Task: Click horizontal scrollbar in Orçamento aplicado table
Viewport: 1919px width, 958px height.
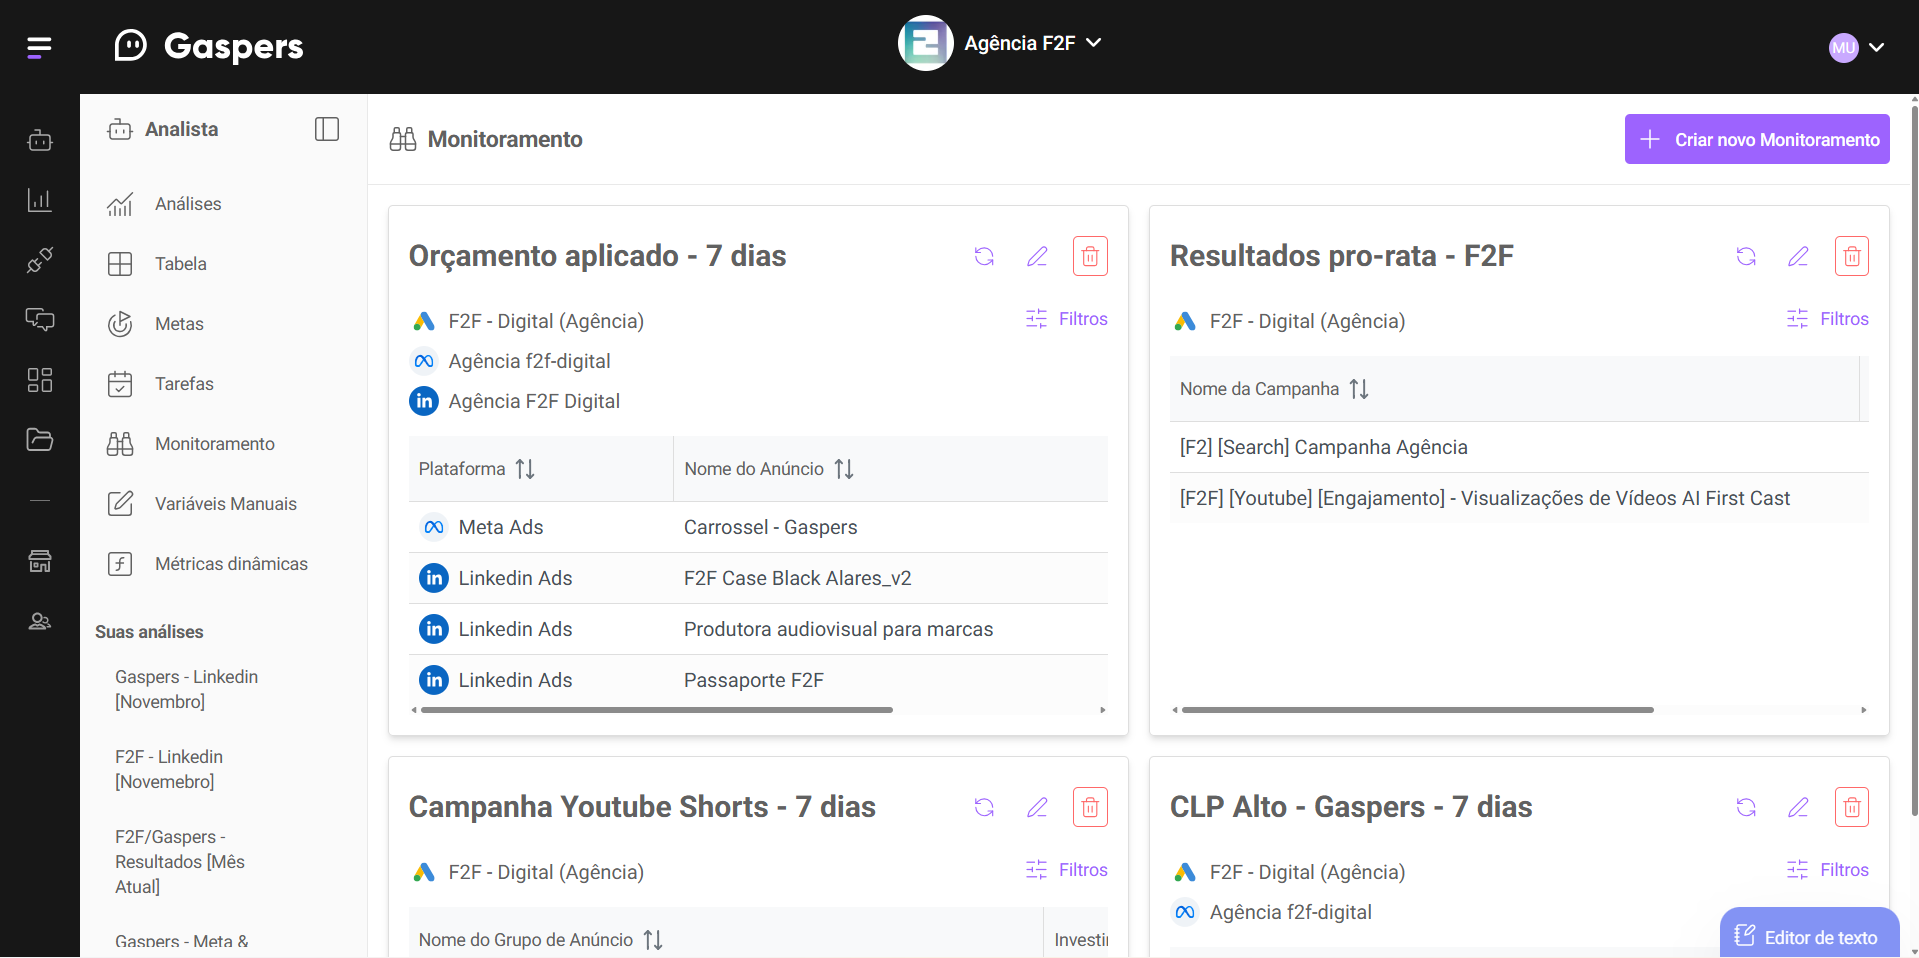Action: tap(656, 710)
